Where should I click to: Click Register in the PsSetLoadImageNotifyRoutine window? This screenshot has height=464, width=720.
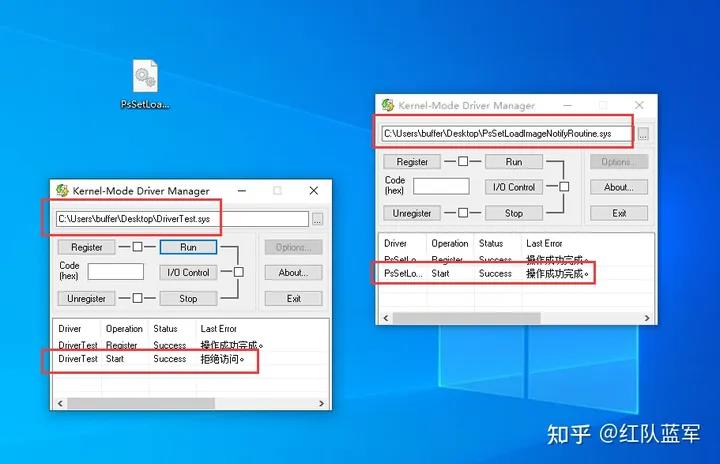pyautogui.click(x=412, y=162)
